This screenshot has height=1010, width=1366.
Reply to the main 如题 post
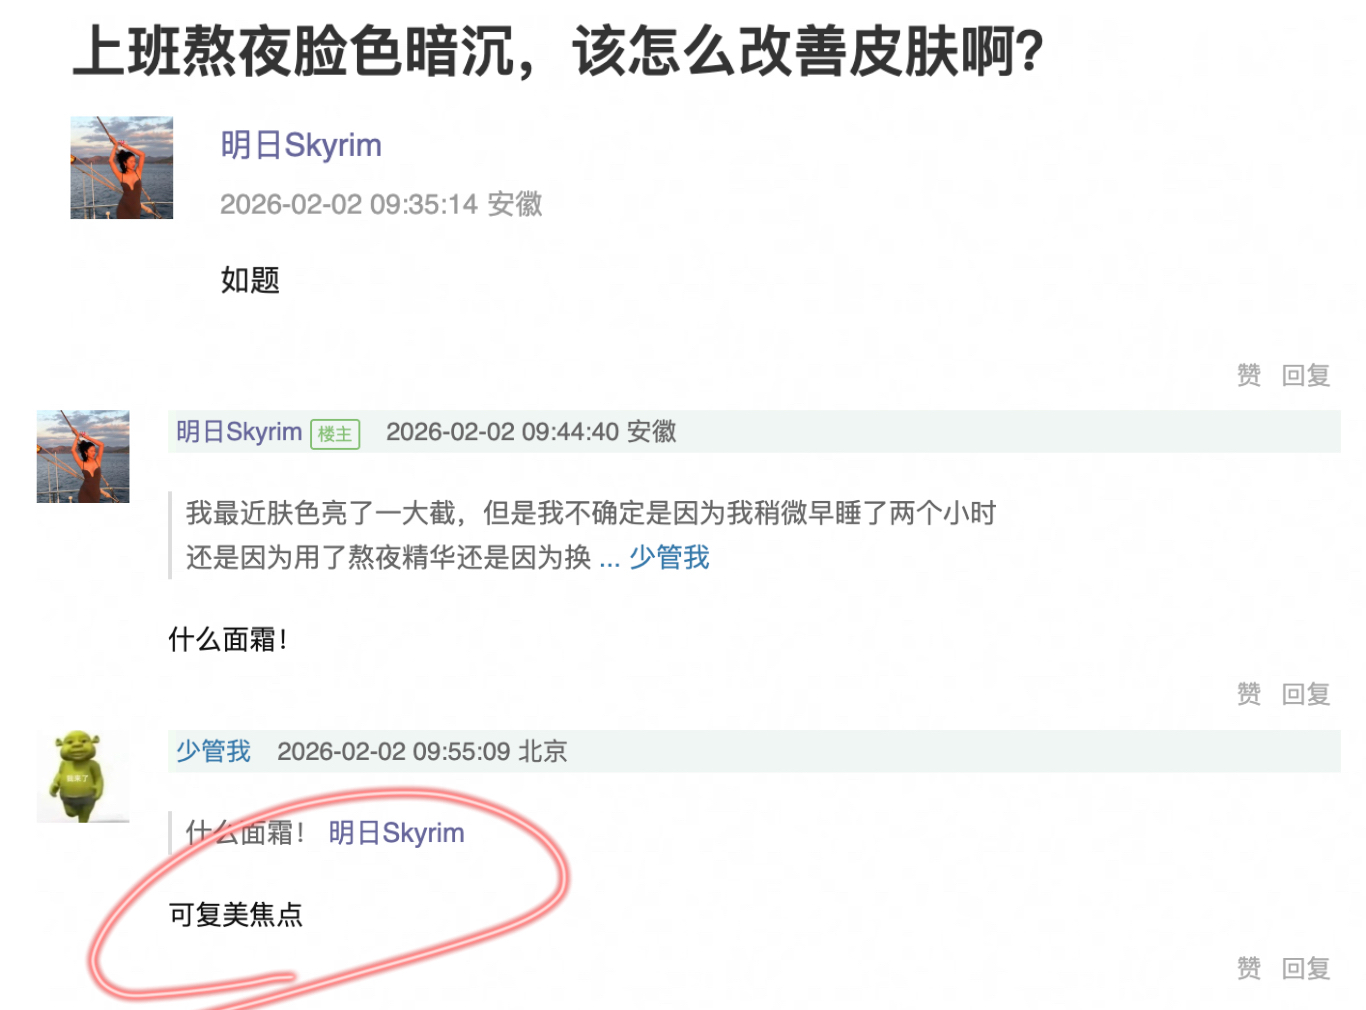pyautogui.click(x=1305, y=375)
